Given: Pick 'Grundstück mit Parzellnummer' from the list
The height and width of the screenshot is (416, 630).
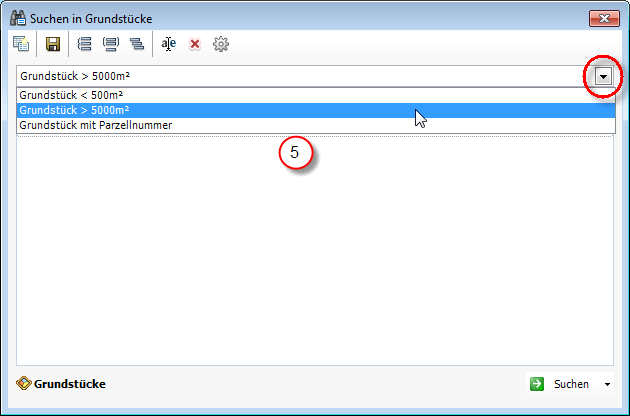Looking at the screenshot, I should (96, 125).
